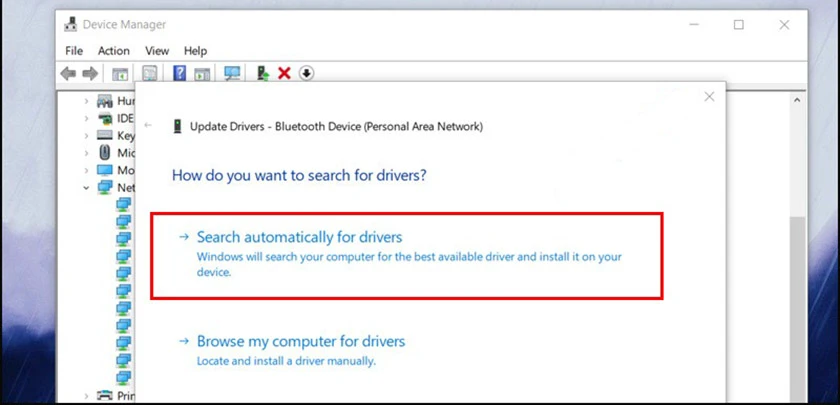Close the Update Drivers dialog

[x=709, y=96]
